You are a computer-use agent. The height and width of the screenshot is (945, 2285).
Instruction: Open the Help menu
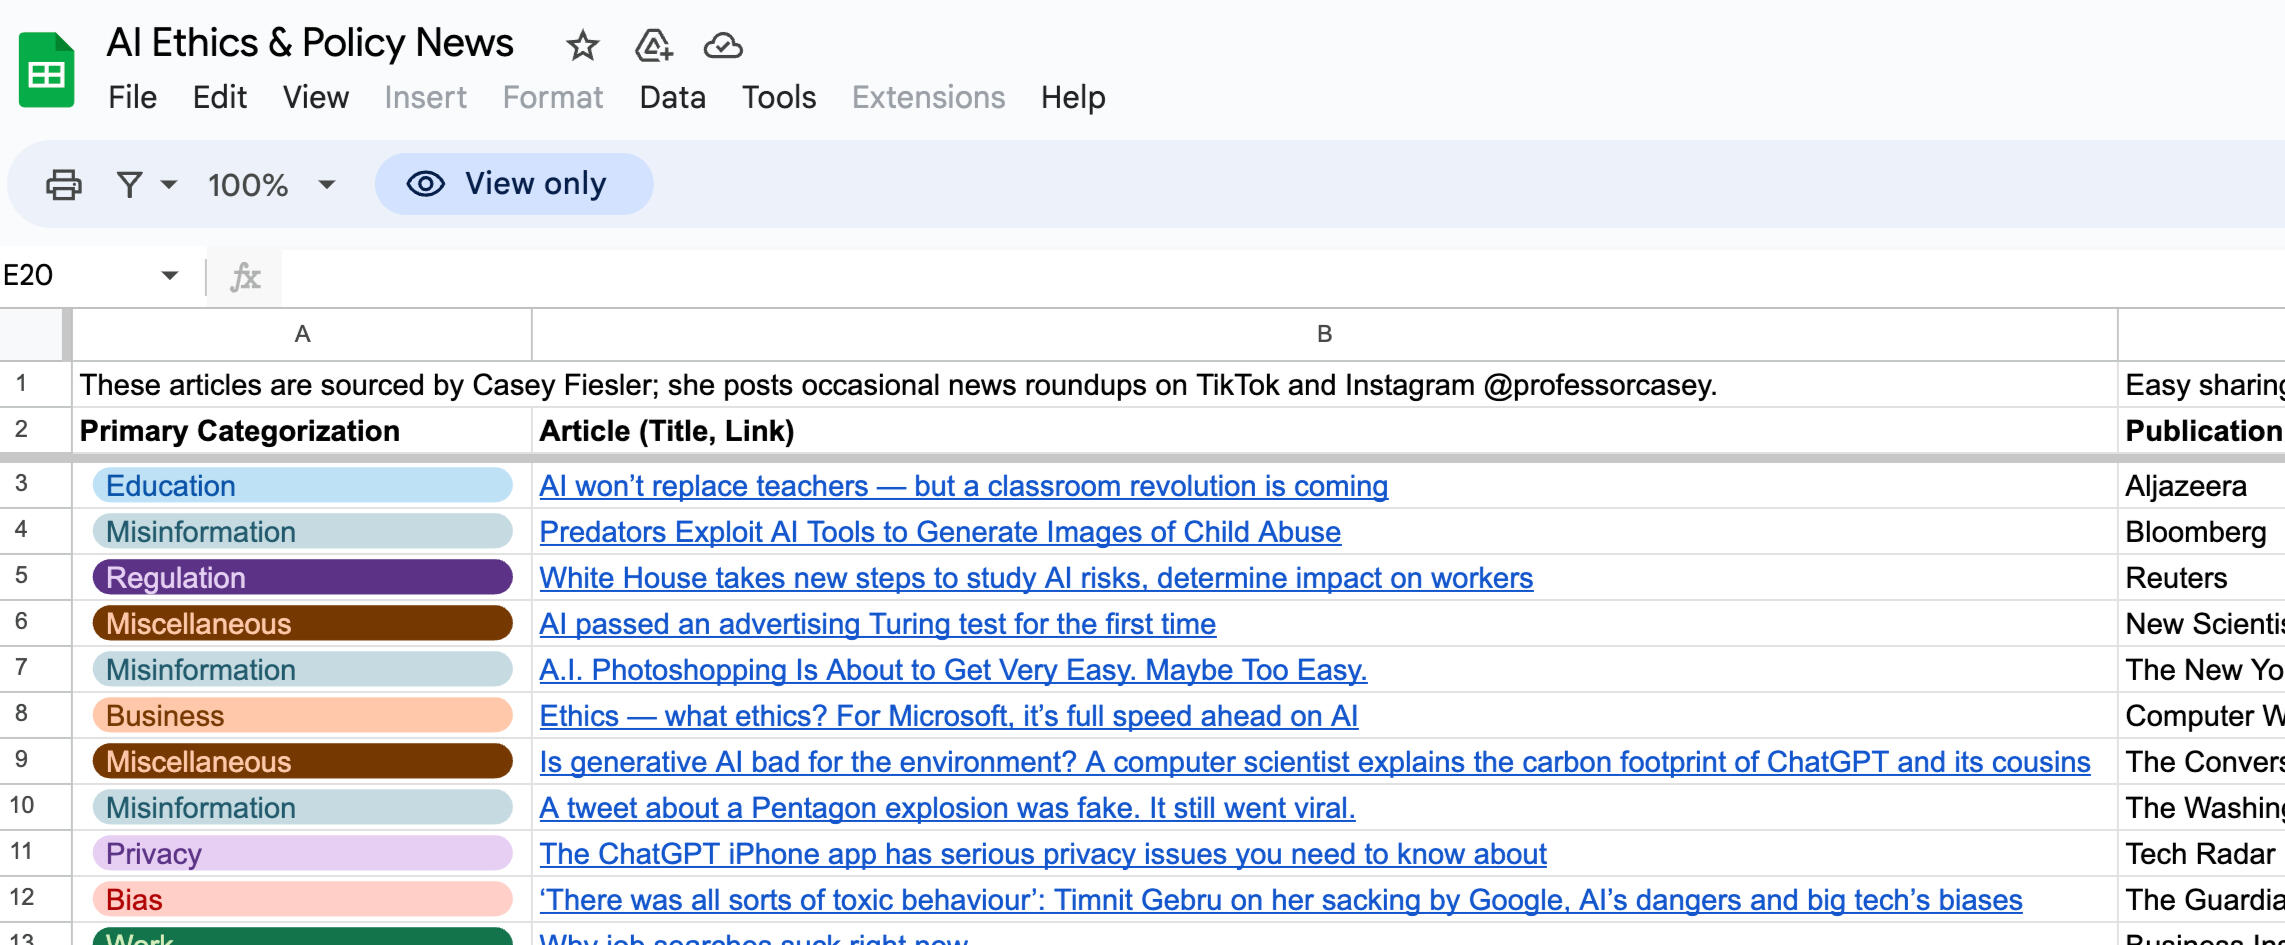(1071, 97)
